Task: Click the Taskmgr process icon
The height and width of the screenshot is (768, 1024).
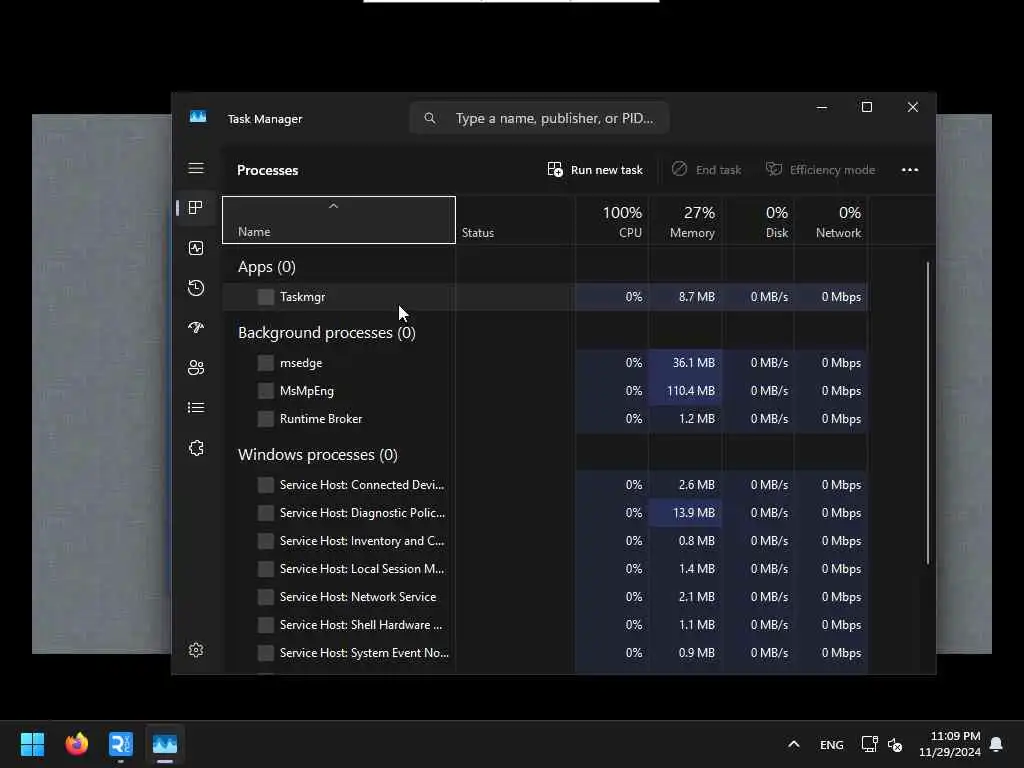Action: pos(266,297)
